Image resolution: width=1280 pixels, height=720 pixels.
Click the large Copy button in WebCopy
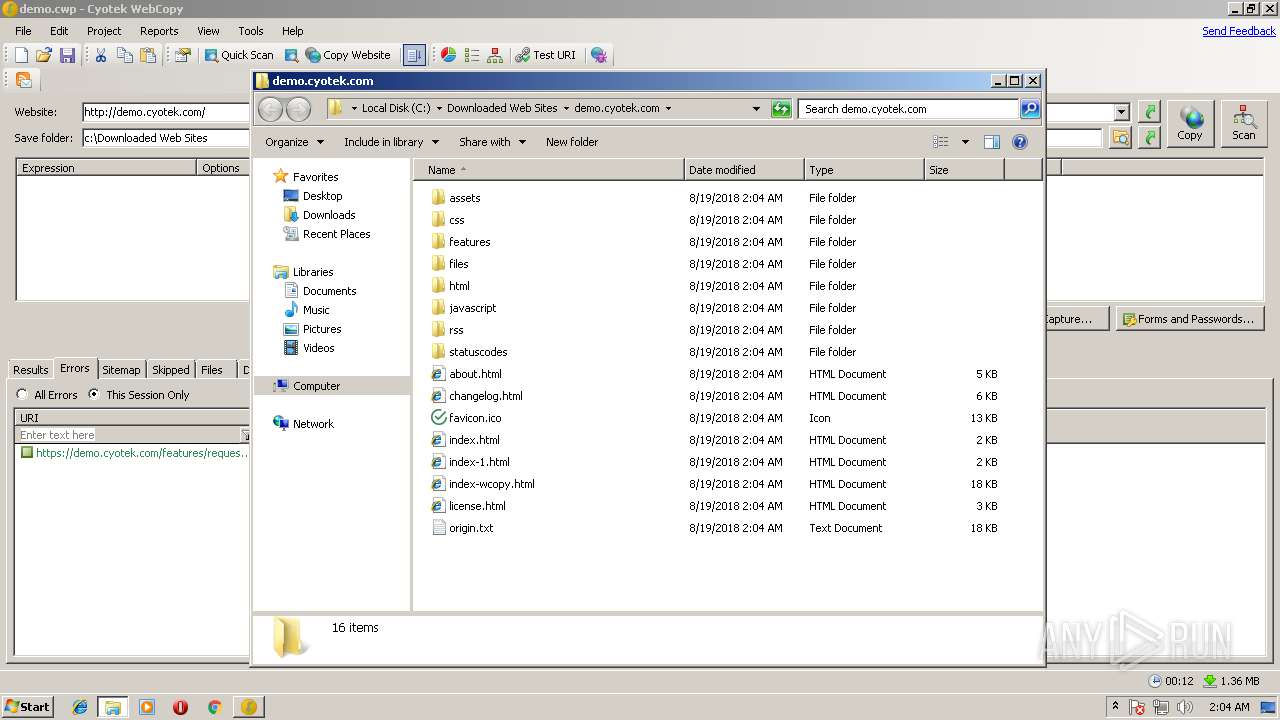pyautogui.click(x=1190, y=124)
